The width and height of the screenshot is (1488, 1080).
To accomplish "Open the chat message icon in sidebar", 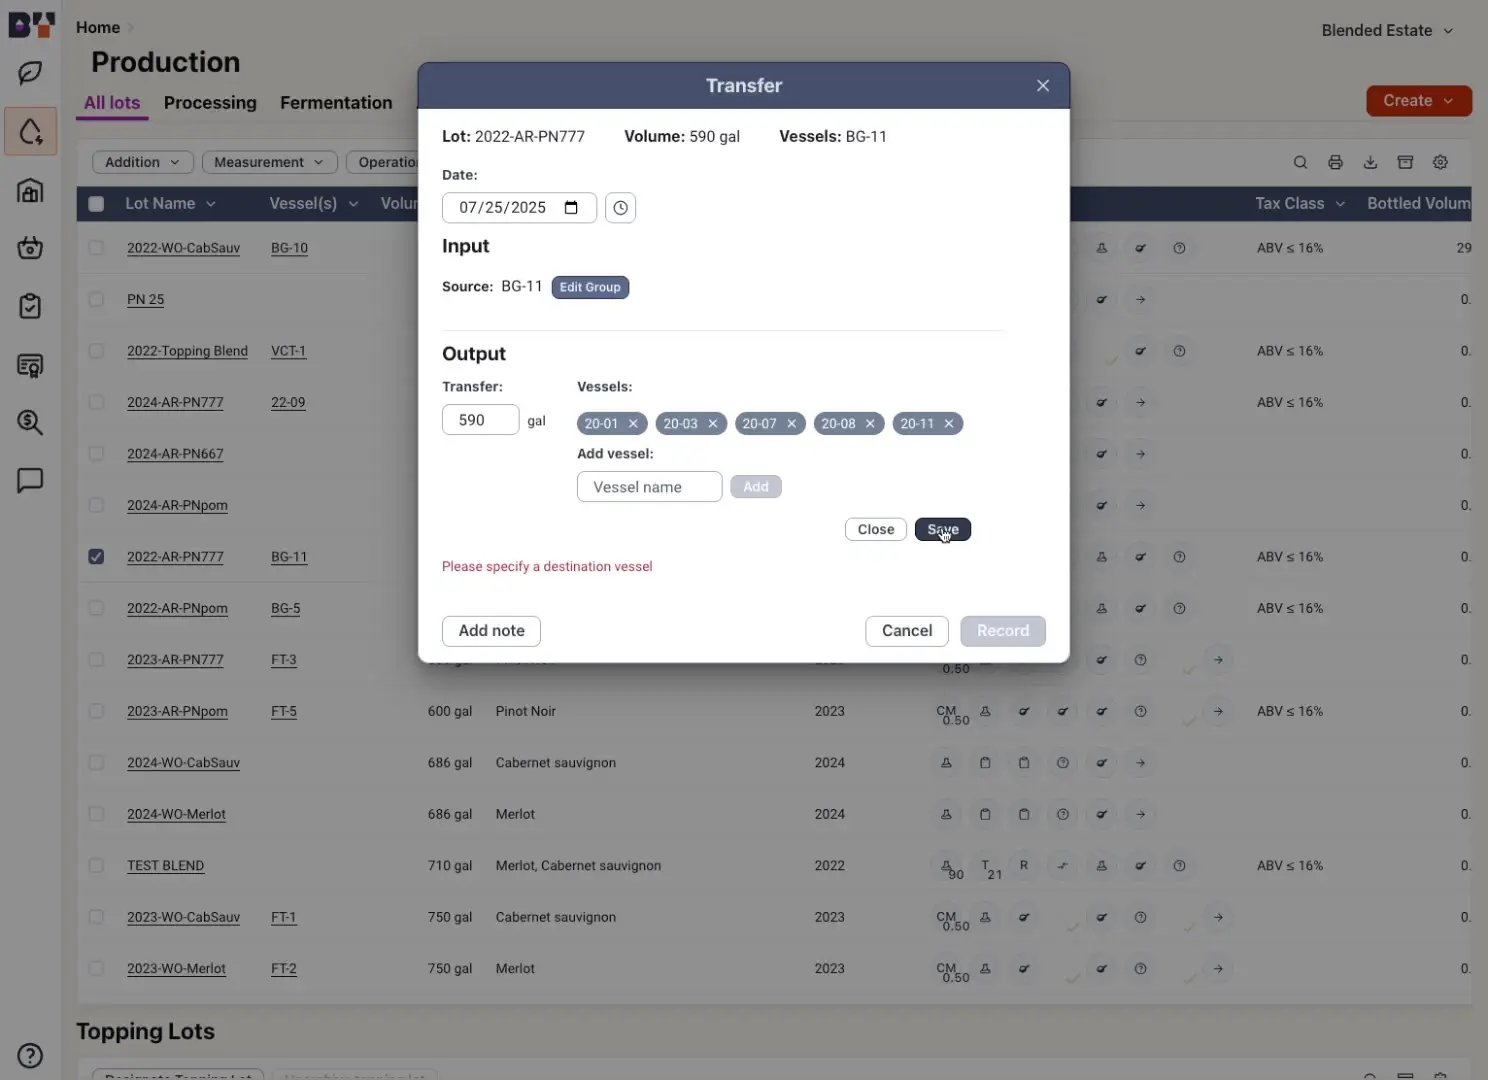I will (x=30, y=480).
